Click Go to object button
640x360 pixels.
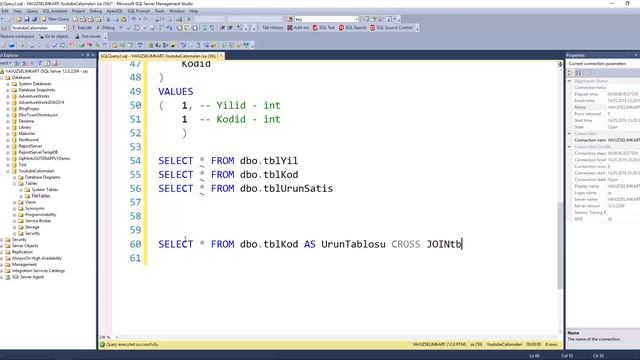point(54,36)
